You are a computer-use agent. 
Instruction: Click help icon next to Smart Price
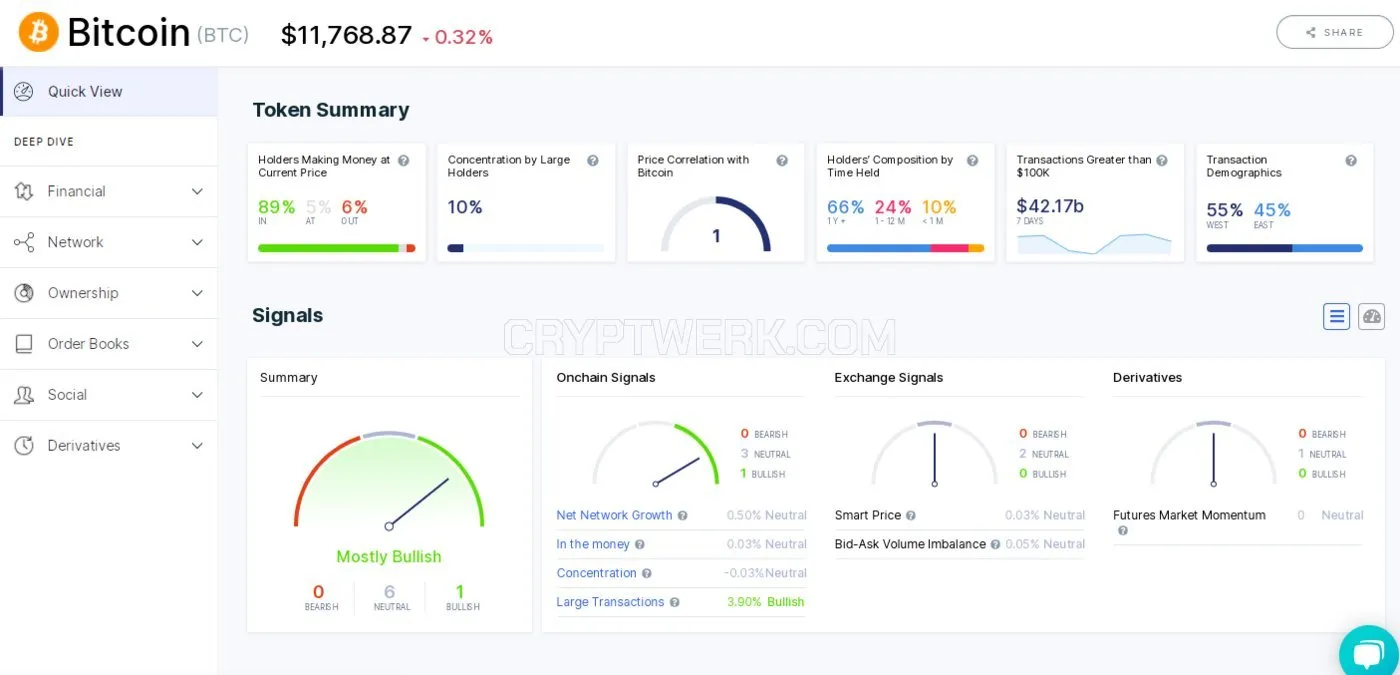pos(911,516)
